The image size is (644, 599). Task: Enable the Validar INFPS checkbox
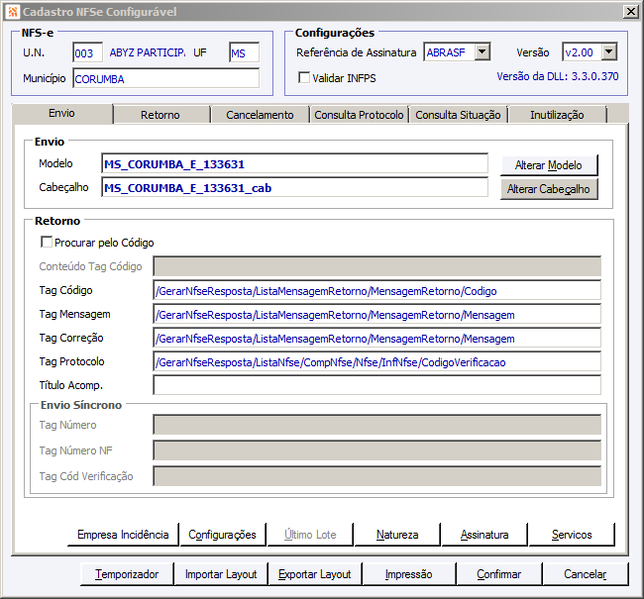pyautogui.click(x=304, y=78)
